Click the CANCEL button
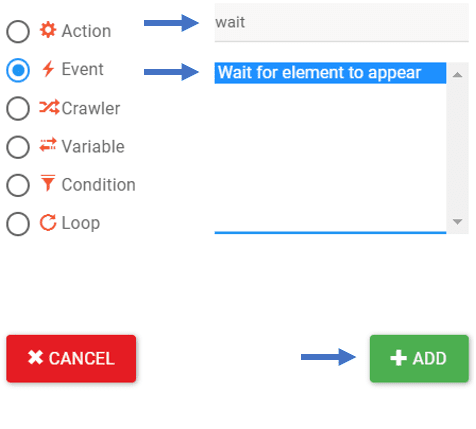 [x=71, y=359]
